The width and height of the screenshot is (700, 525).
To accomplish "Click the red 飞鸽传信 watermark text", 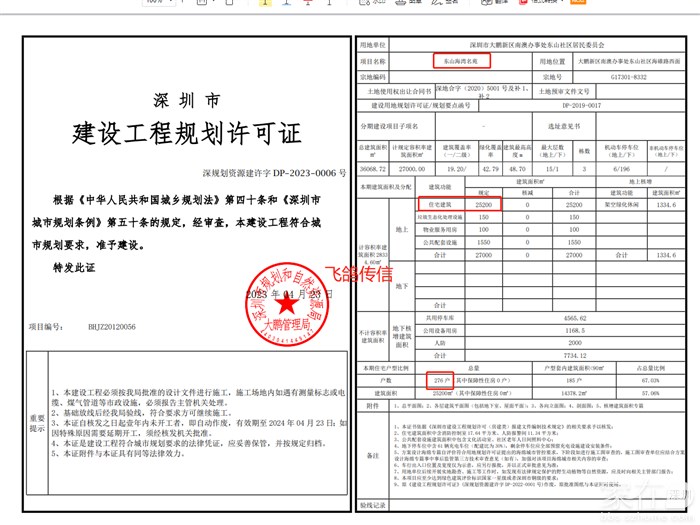I will pyautogui.click(x=359, y=273).
